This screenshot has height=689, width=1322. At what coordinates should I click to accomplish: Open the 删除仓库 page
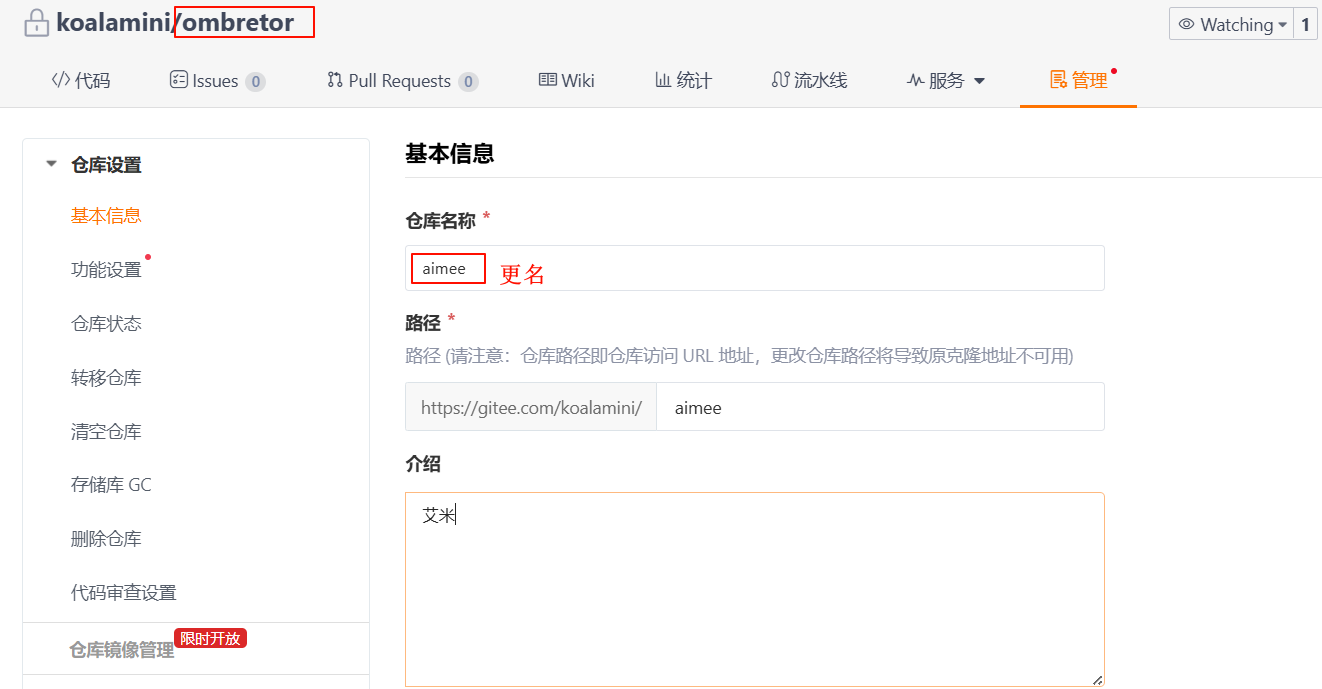pos(106,539)
